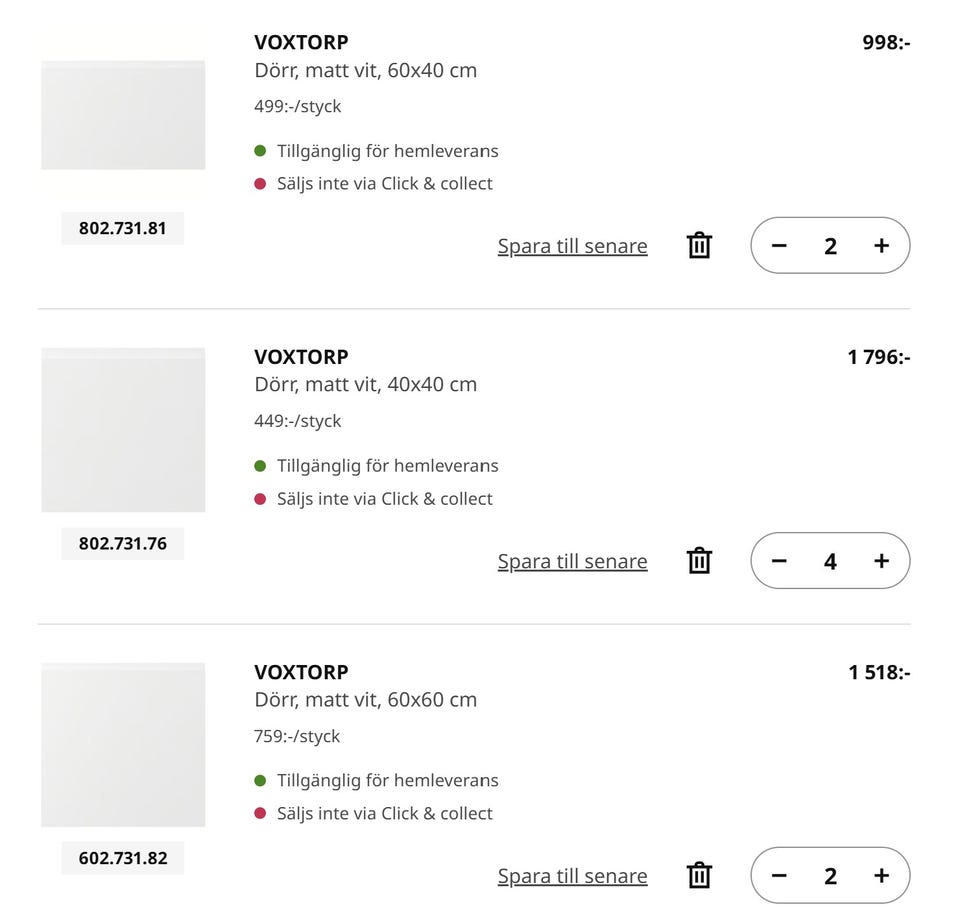The height and width of the screenshot is (907, 960).
Task: View the 40x40 cm door image
Action: click(123, 430)
